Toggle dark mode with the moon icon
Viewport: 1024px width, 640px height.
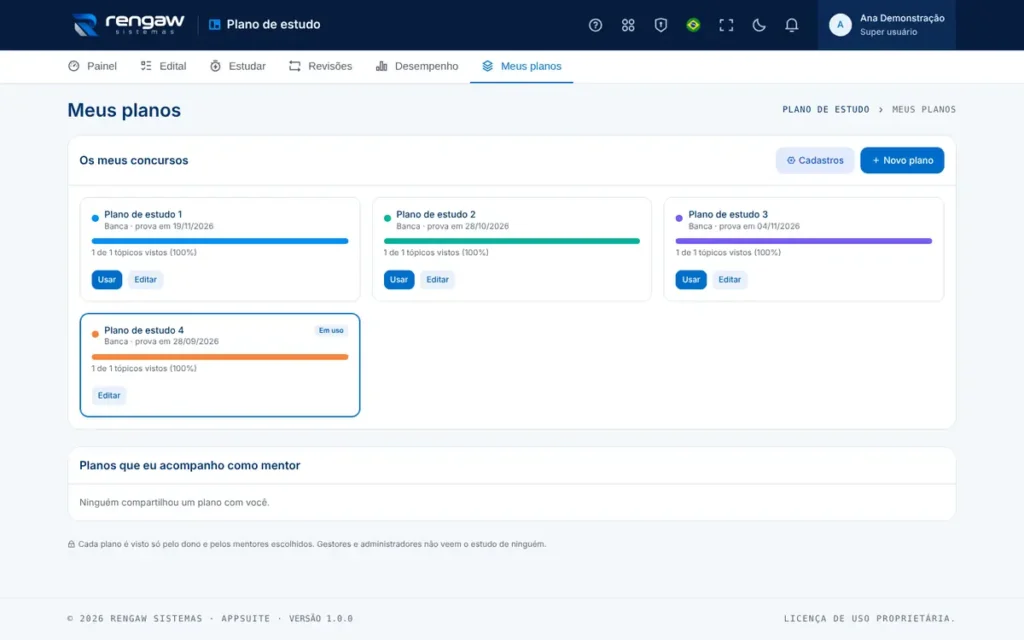pyautogui.click(x=758, y=25)
